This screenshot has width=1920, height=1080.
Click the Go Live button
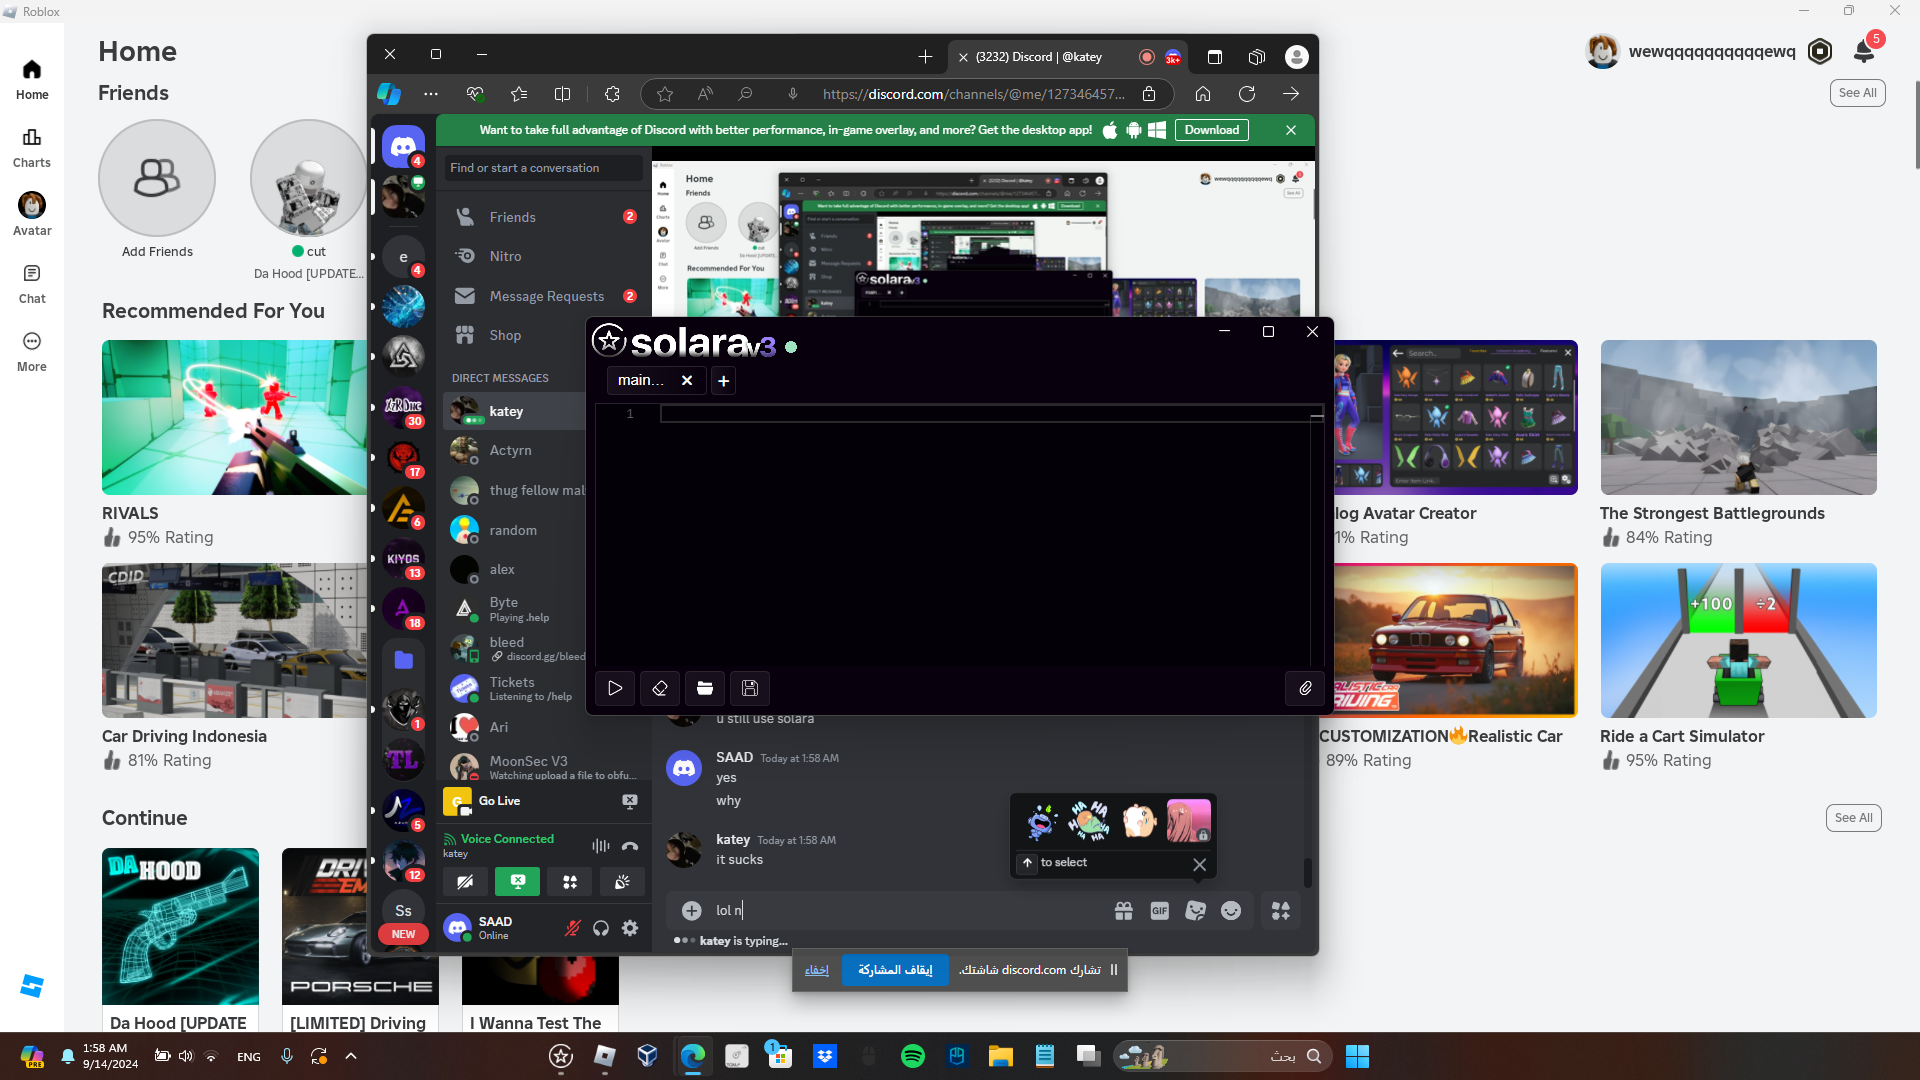click(499, 801)
